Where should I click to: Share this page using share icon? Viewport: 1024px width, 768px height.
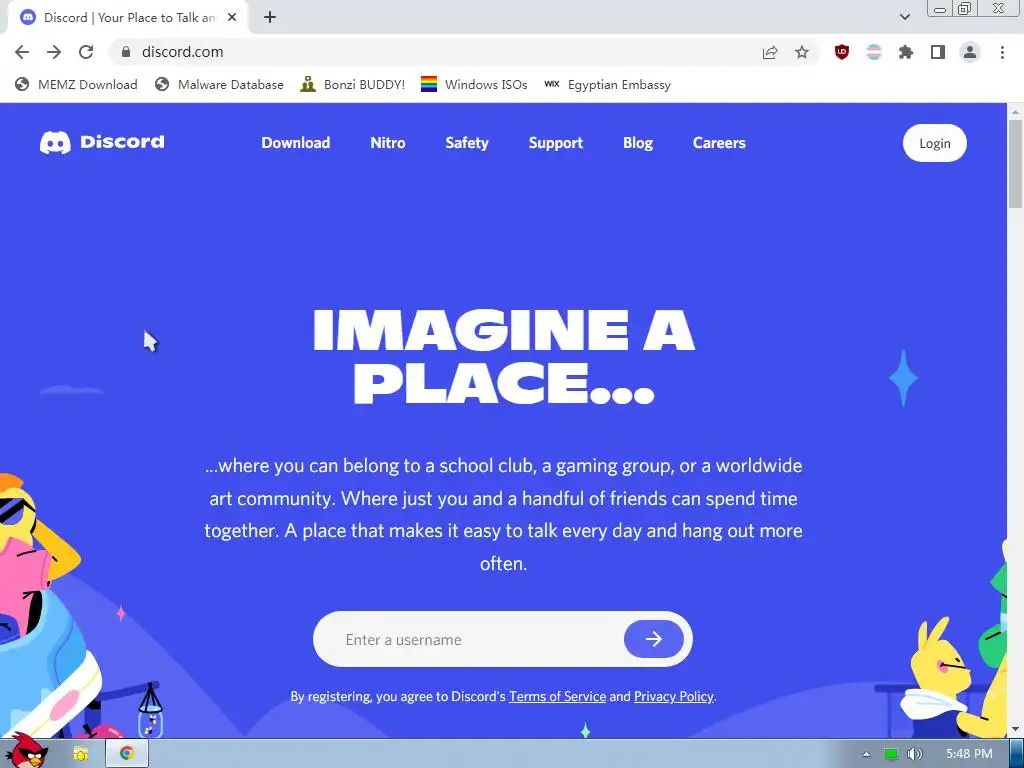tap(770, 52)
